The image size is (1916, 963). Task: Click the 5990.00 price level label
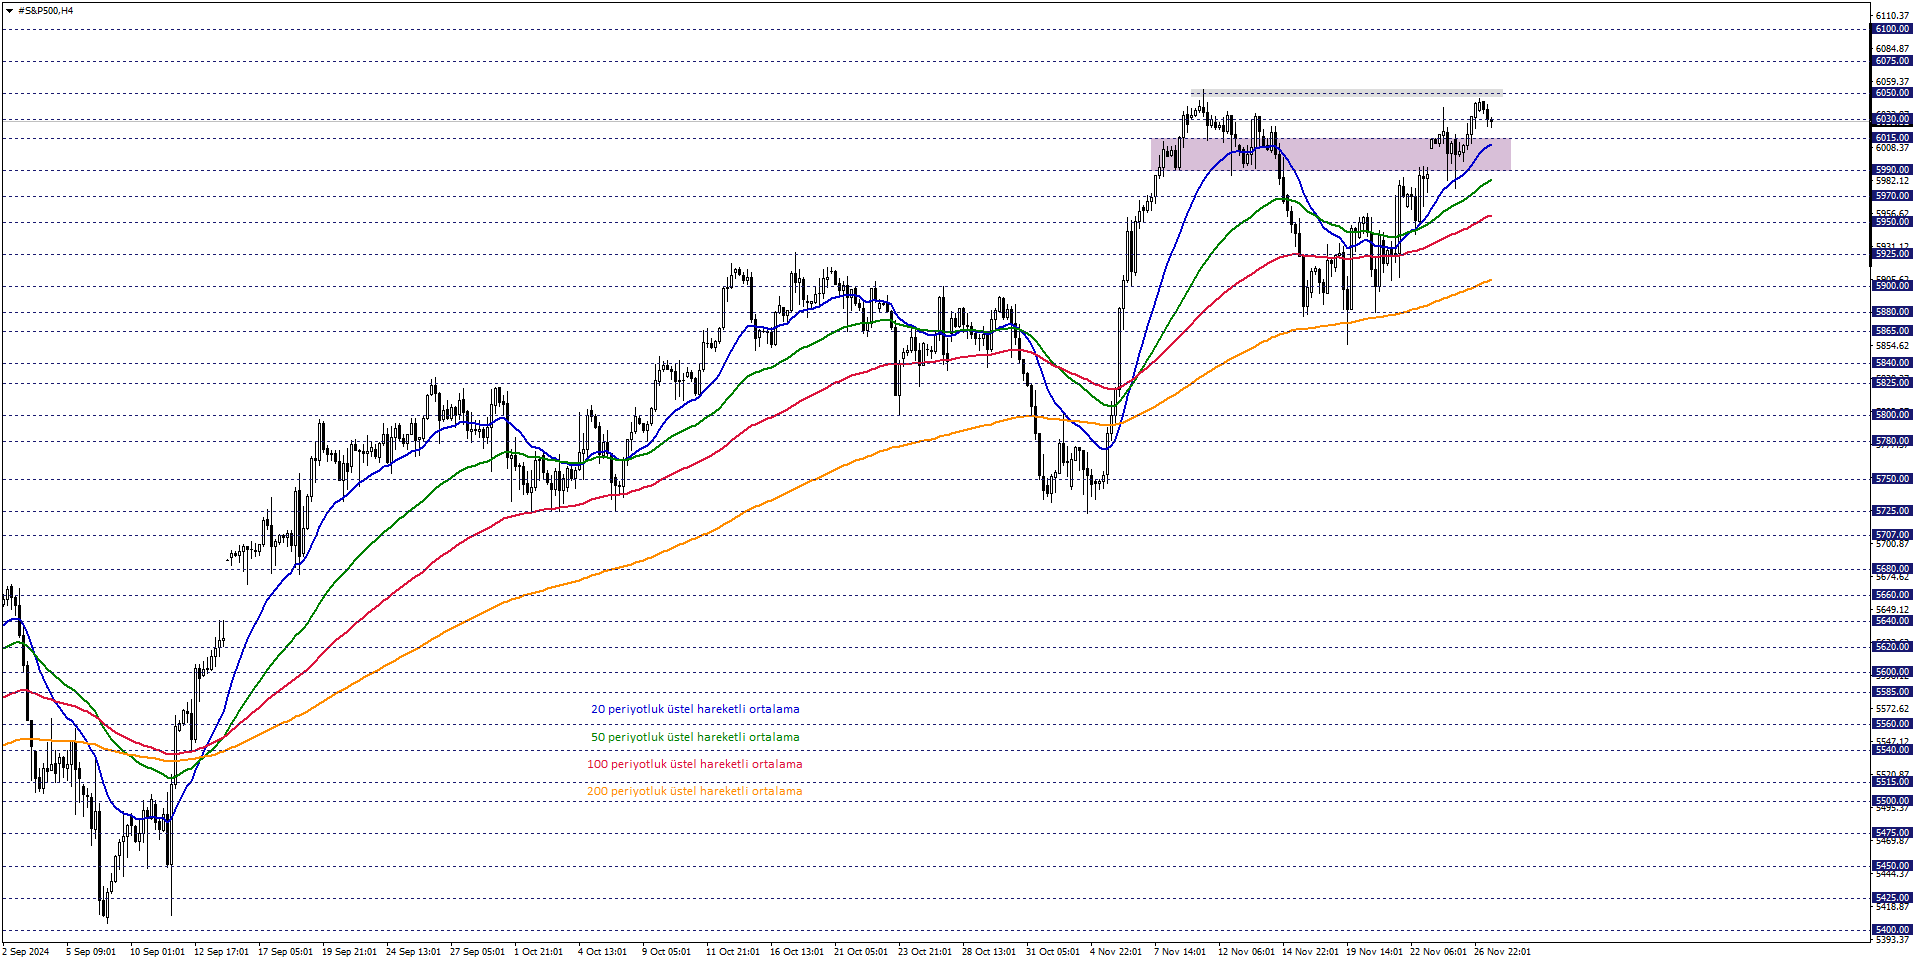[x=1892, y=170]
